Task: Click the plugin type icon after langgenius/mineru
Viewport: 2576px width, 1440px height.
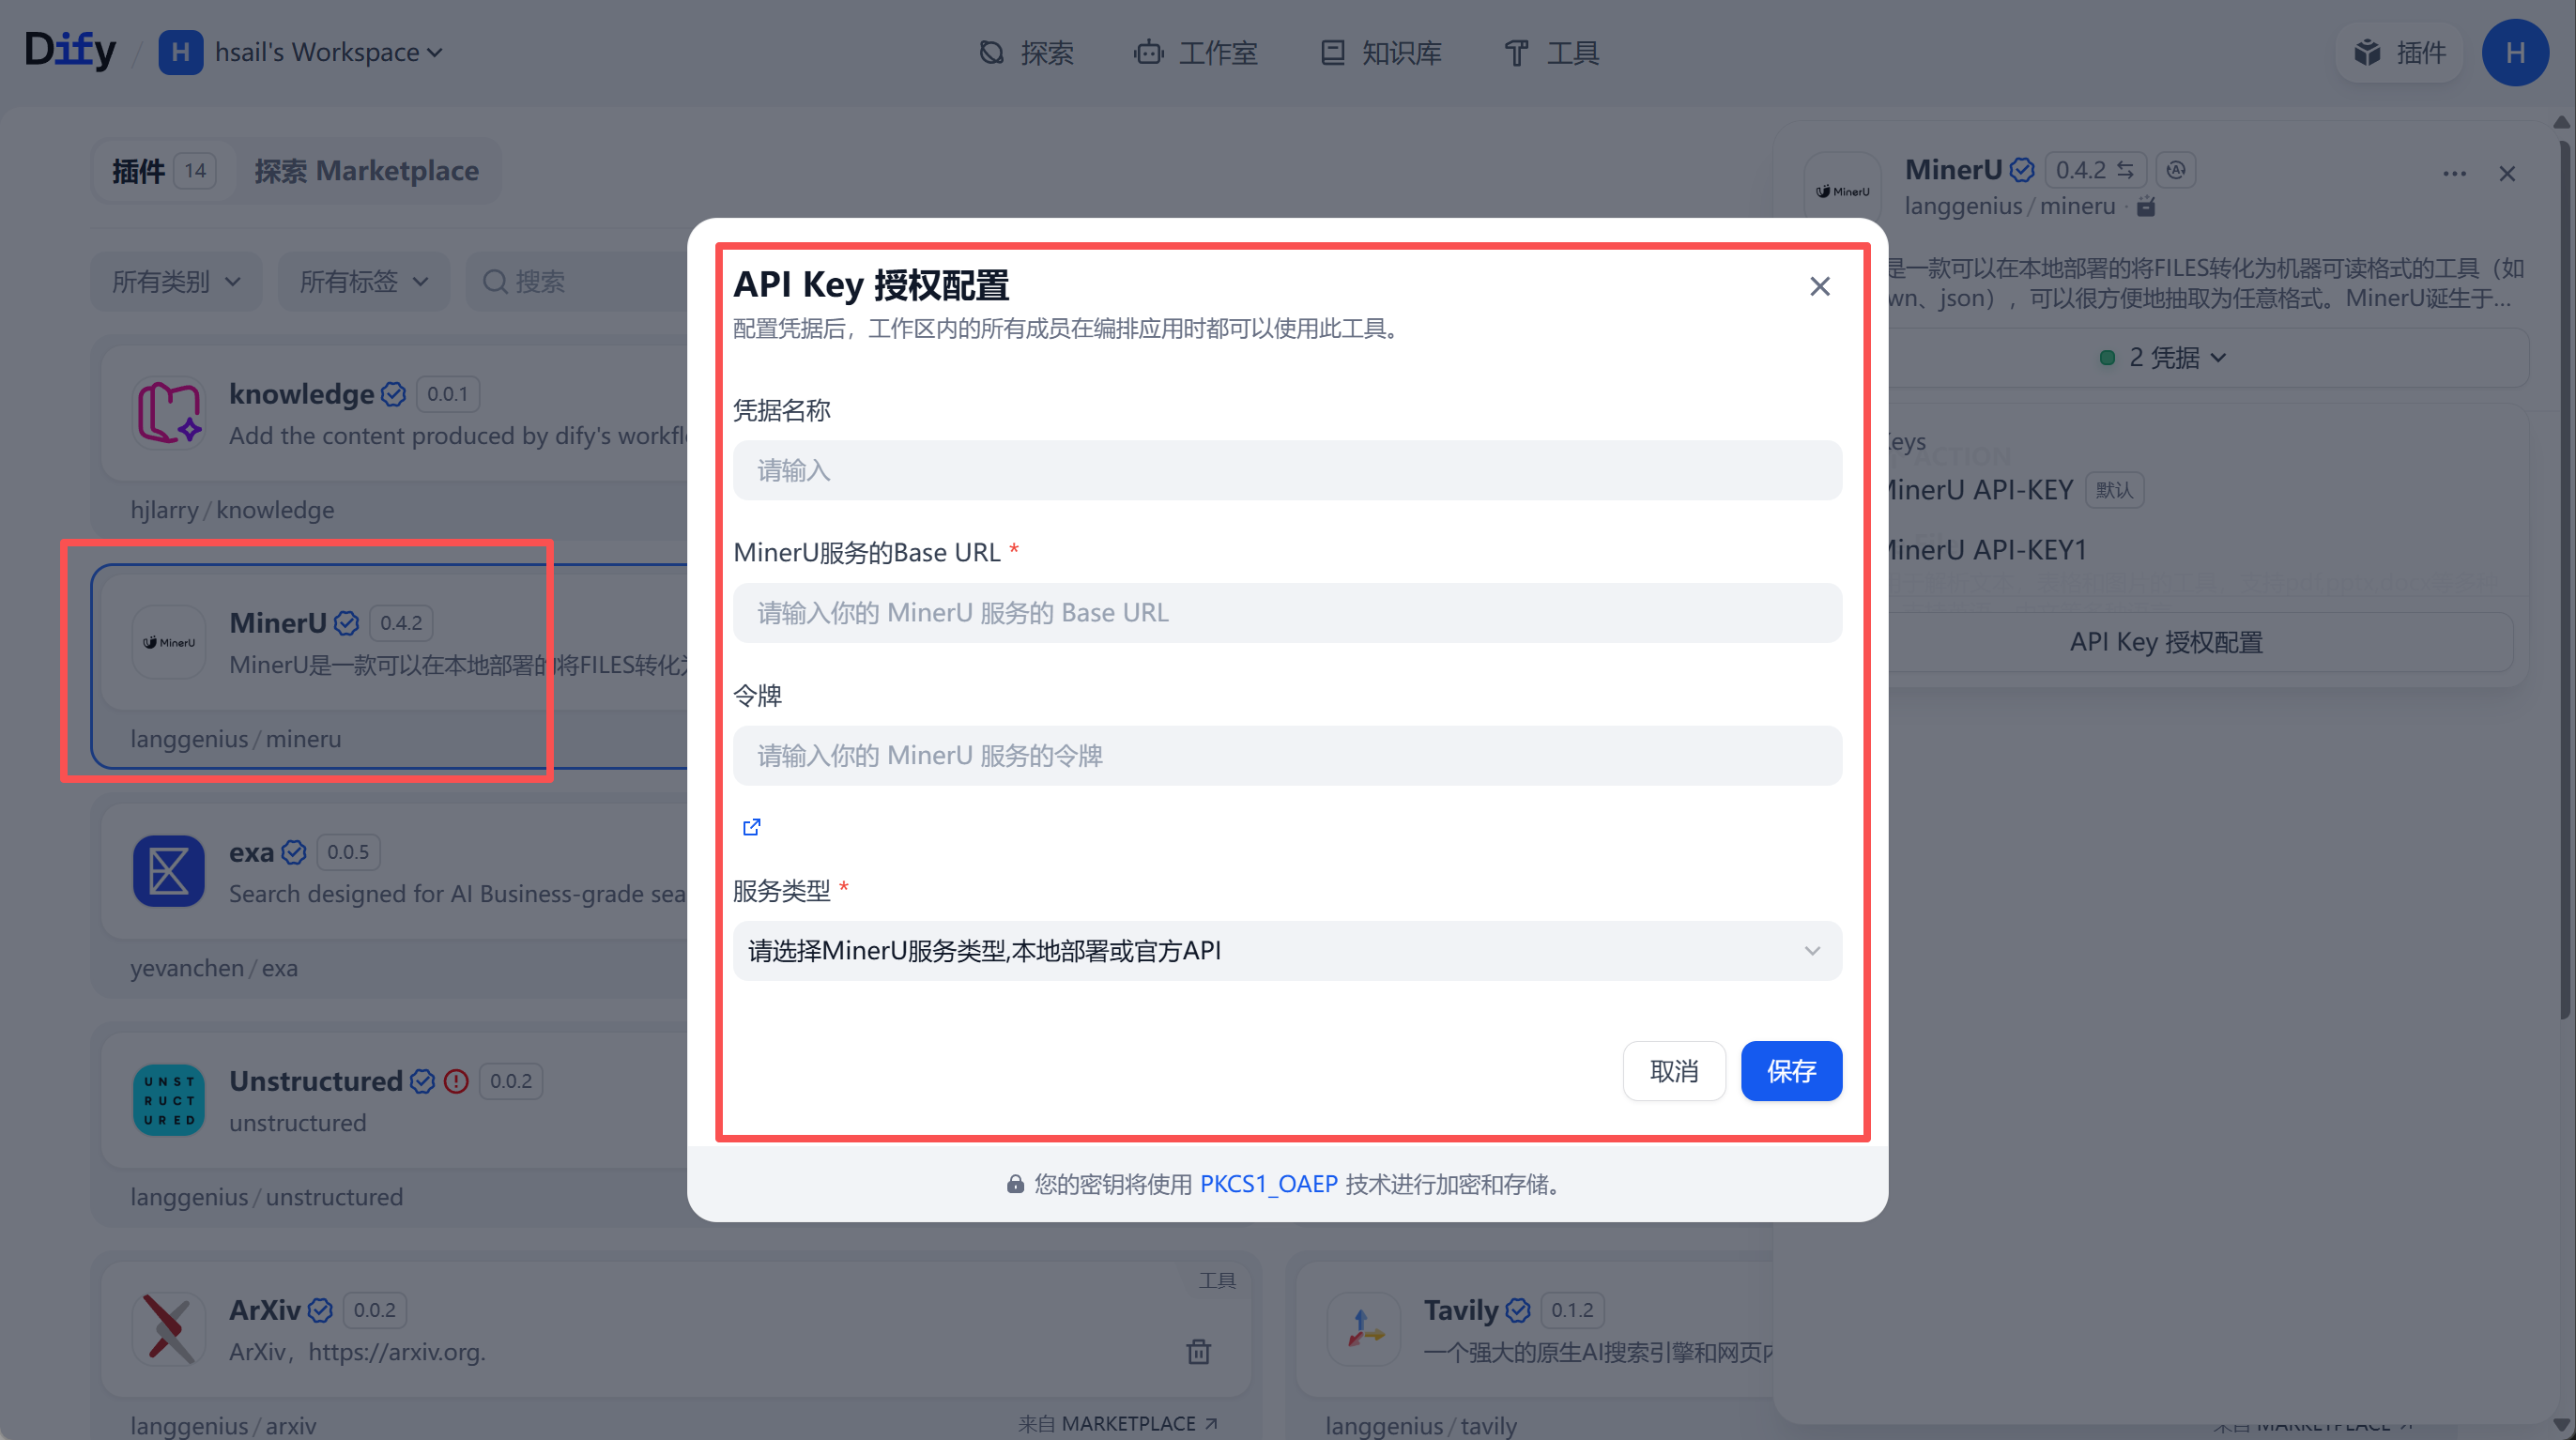Action: (x=2146, y=206)
